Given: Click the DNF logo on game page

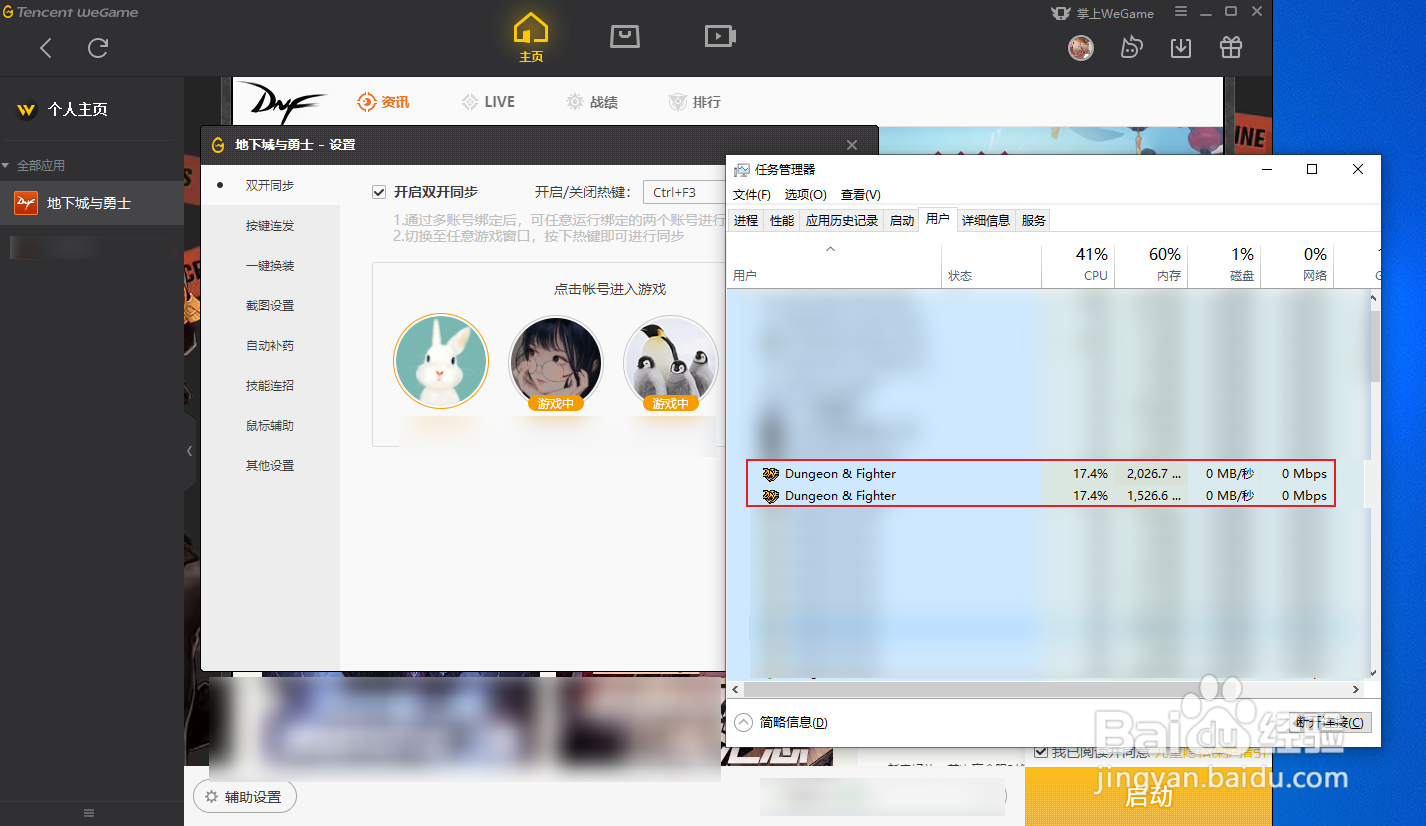Looking at the screenshot, I should tap(289, 102).
